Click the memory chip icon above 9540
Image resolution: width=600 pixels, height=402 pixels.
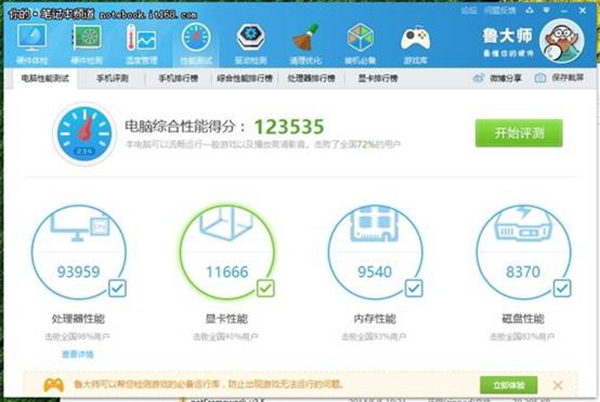(x=375, y=225)
